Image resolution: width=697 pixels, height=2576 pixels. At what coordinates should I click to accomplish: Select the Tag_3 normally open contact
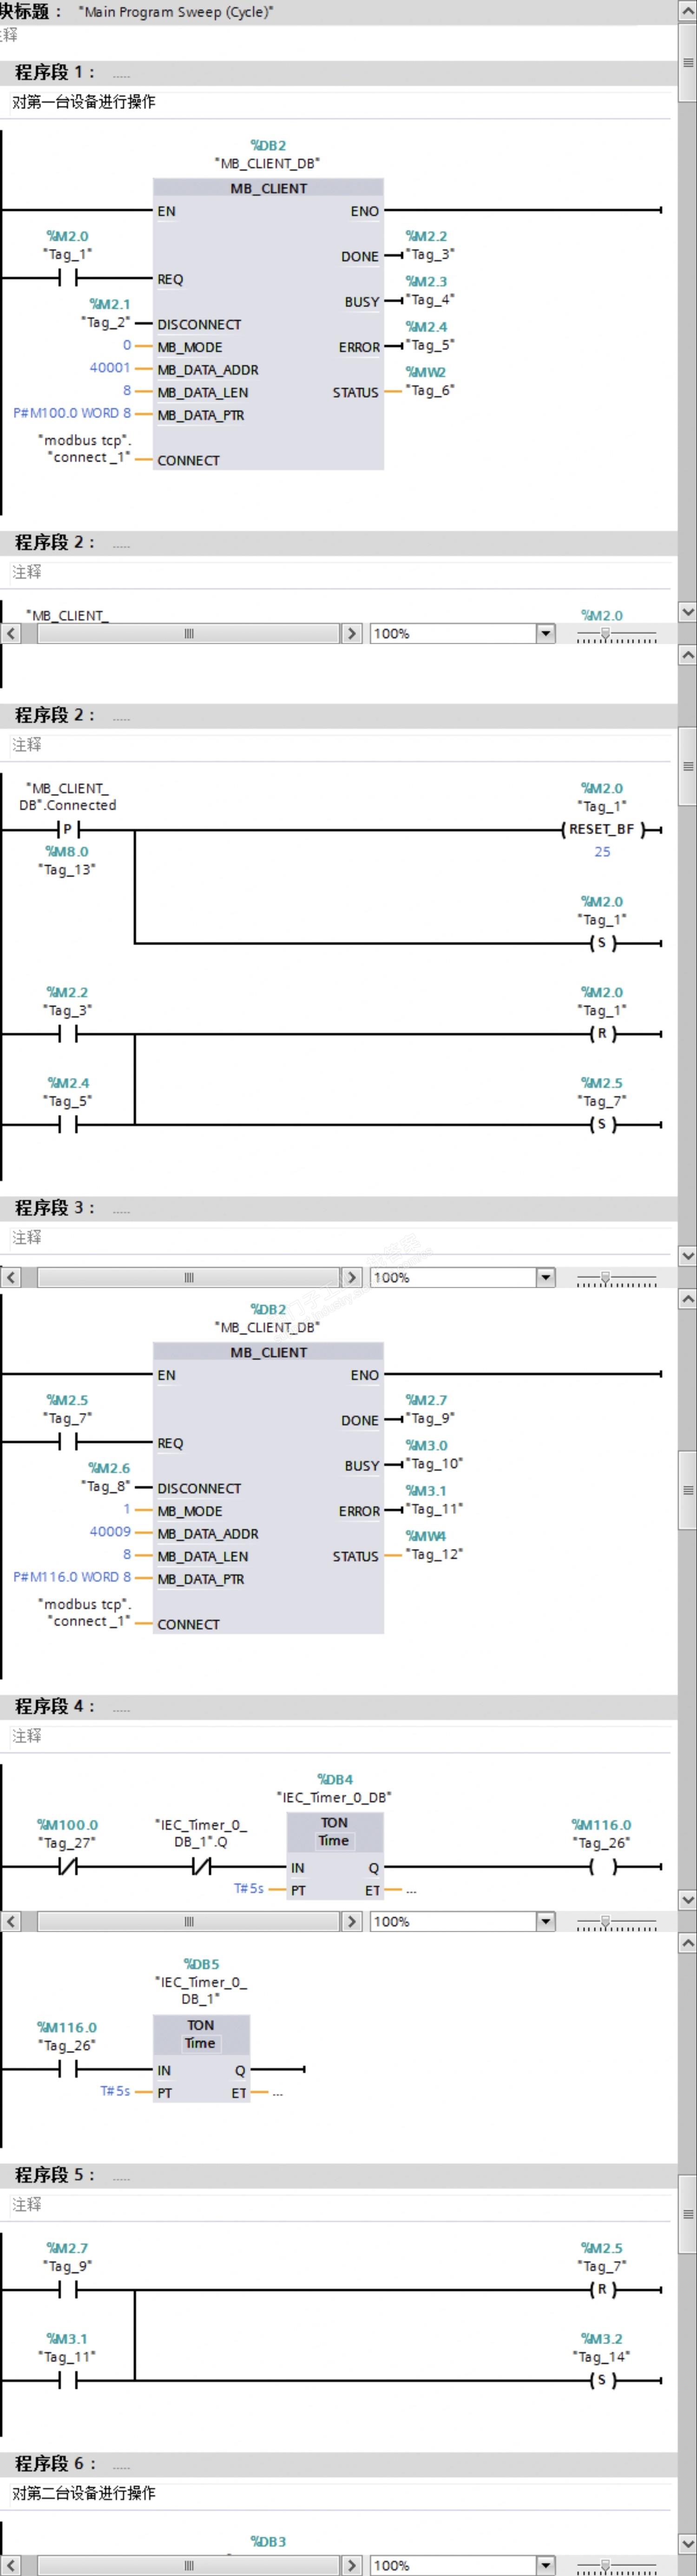[68, 1034]
